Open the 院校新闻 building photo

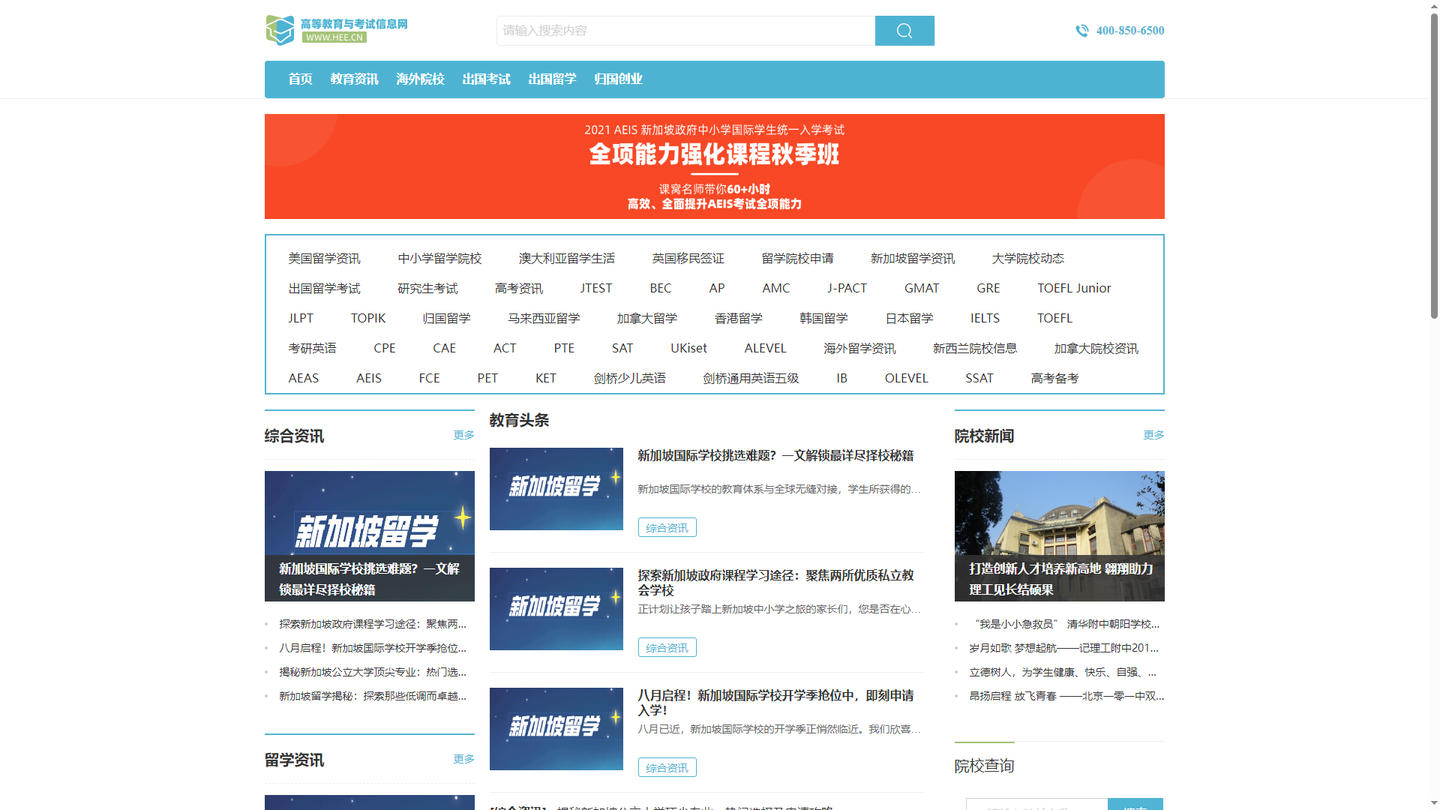pyautogui.click(x=1060, y=536)
